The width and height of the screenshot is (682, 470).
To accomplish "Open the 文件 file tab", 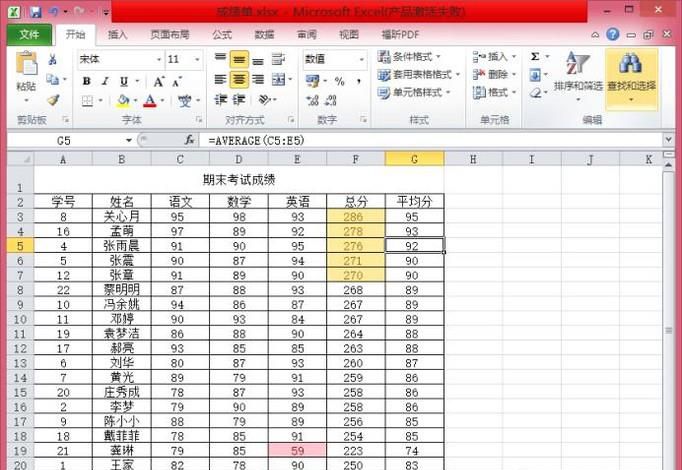I will (x=29, y=34).
